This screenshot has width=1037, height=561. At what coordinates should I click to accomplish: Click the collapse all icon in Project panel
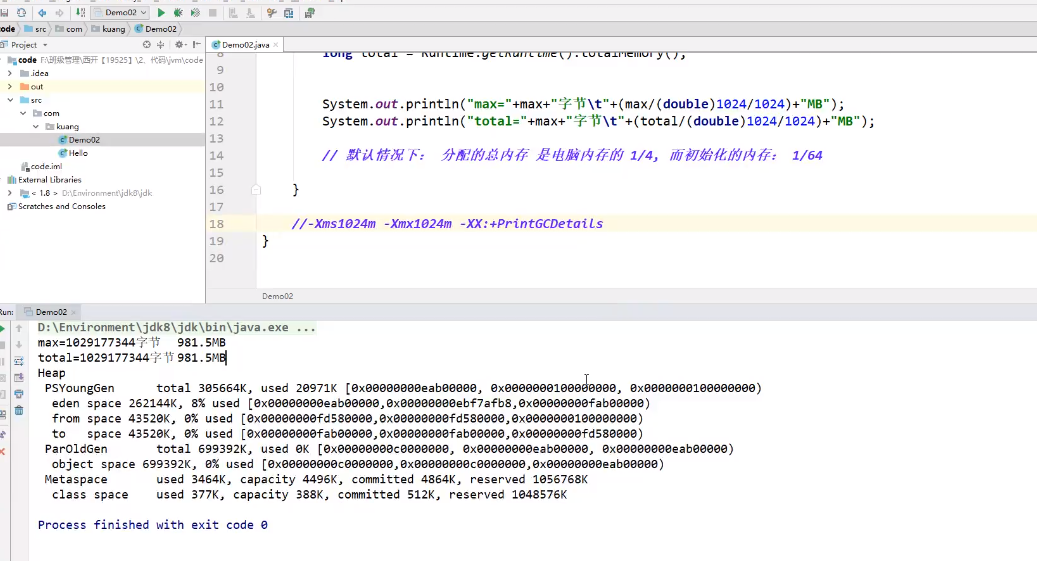(x=161, y=45)
